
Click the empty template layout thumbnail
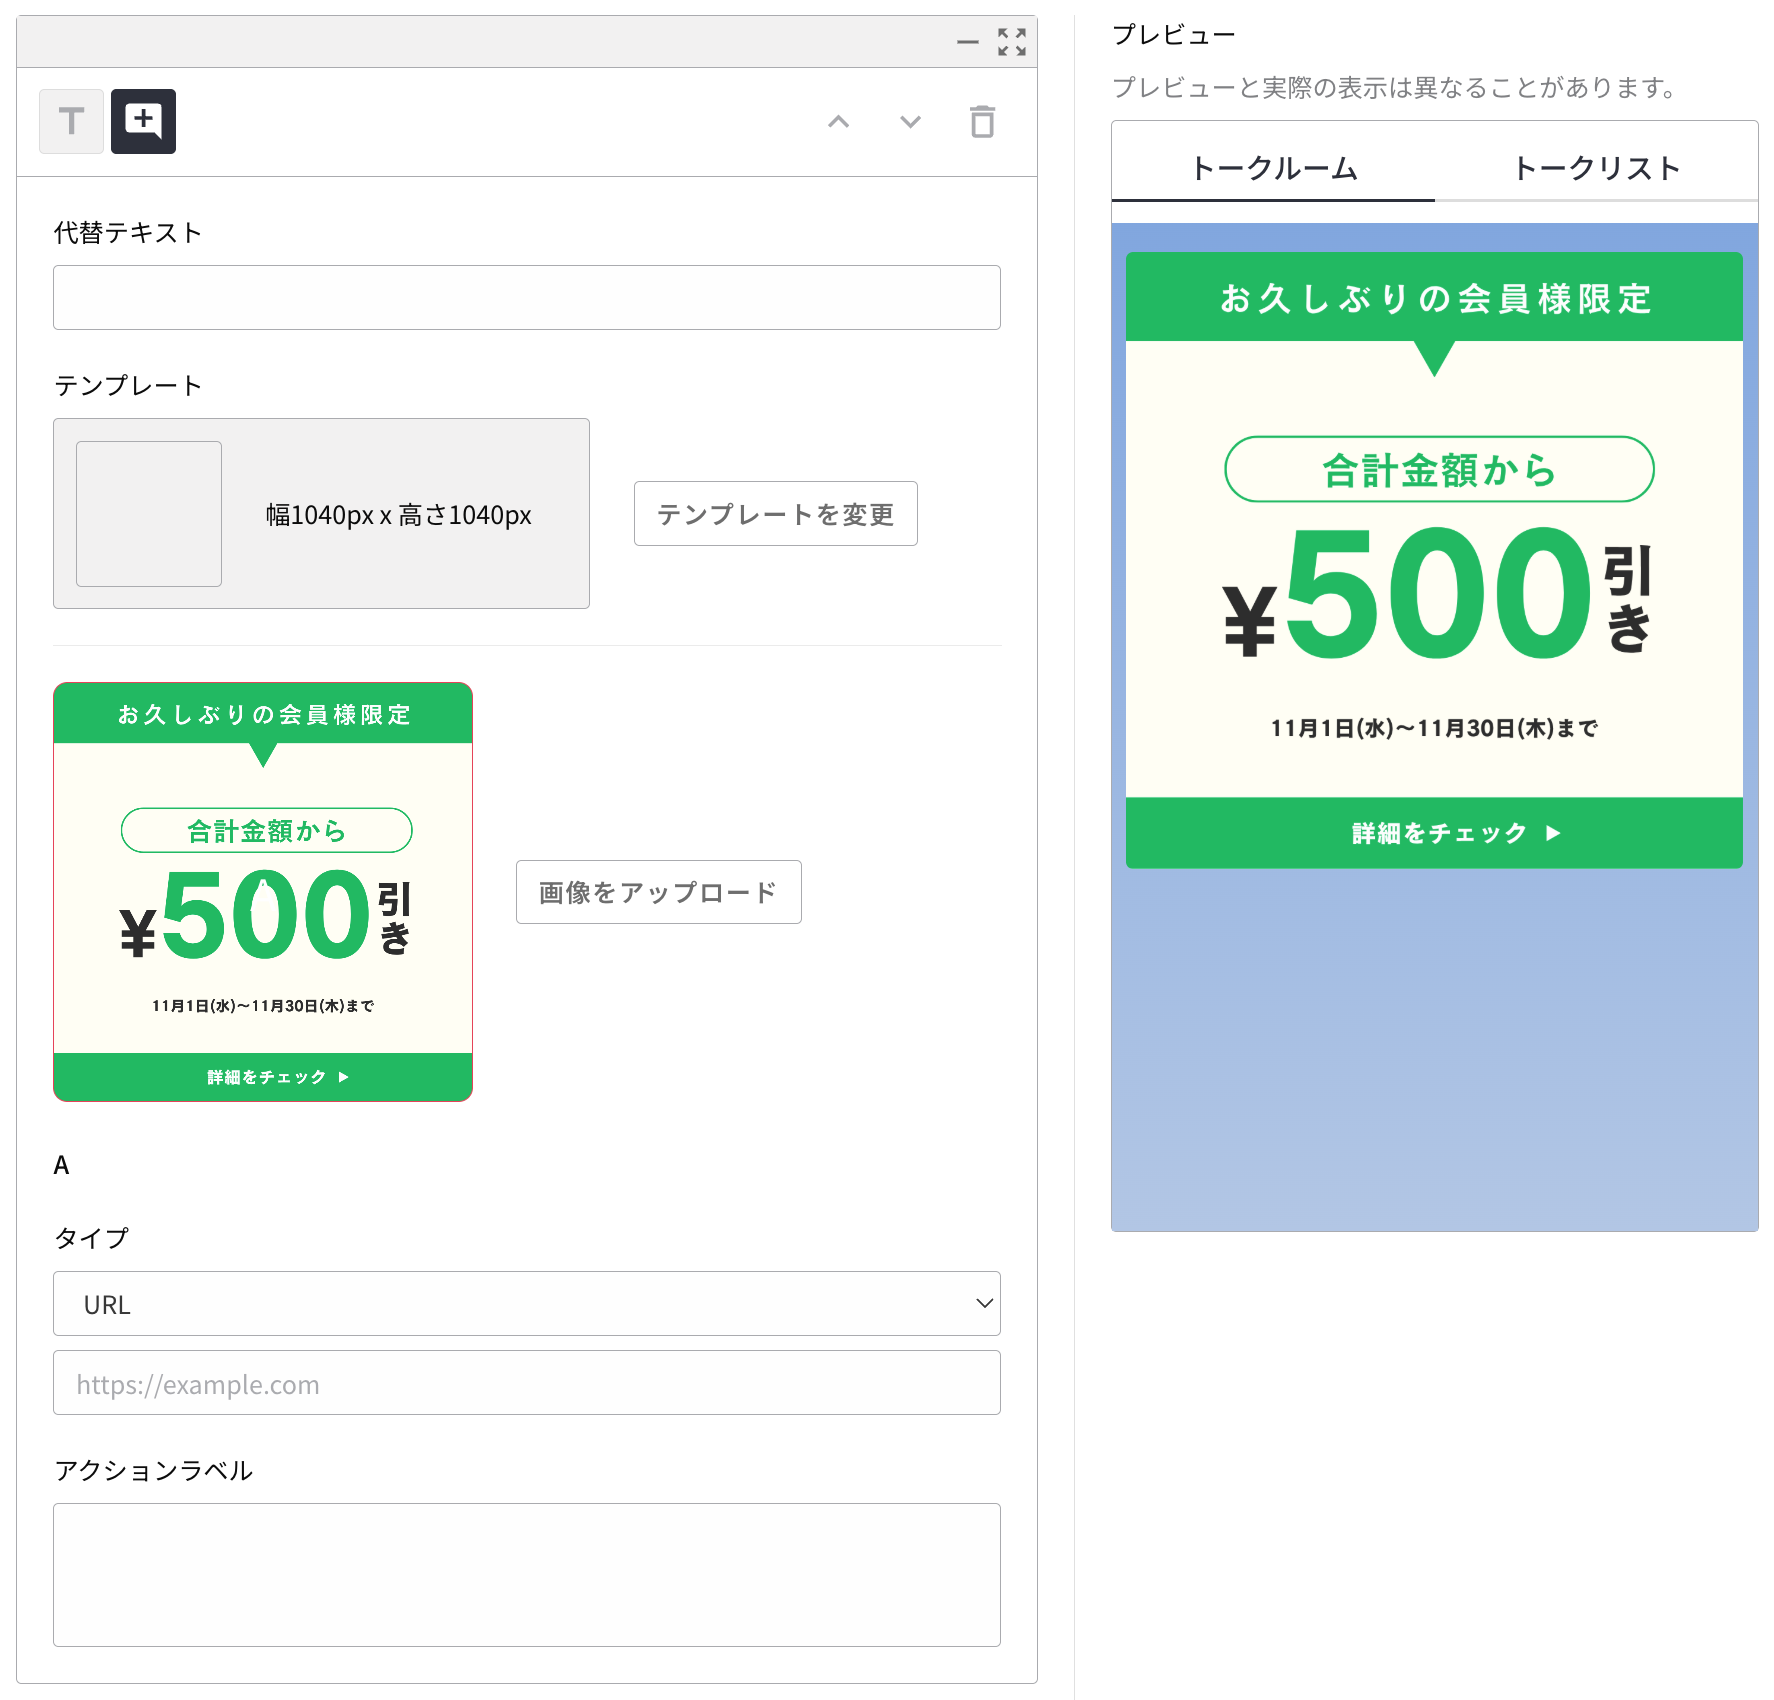click(149, 514)
